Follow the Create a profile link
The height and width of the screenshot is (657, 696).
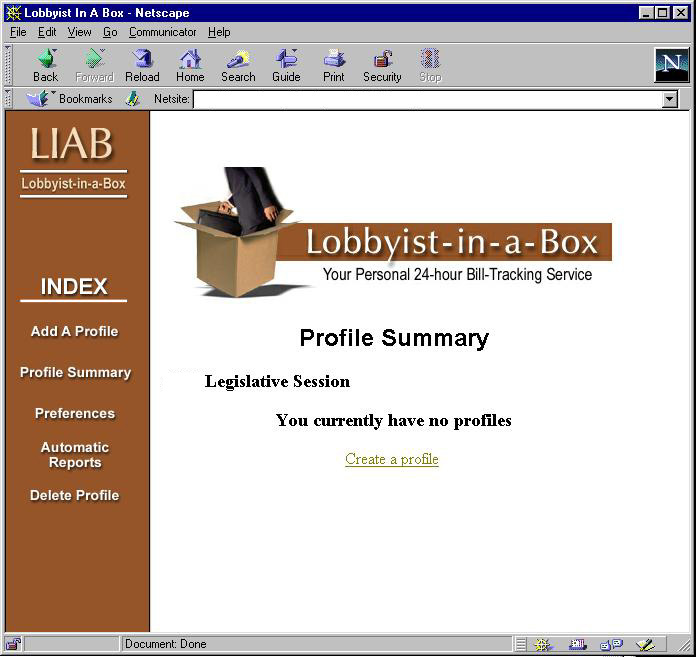(x=392, y=459)
